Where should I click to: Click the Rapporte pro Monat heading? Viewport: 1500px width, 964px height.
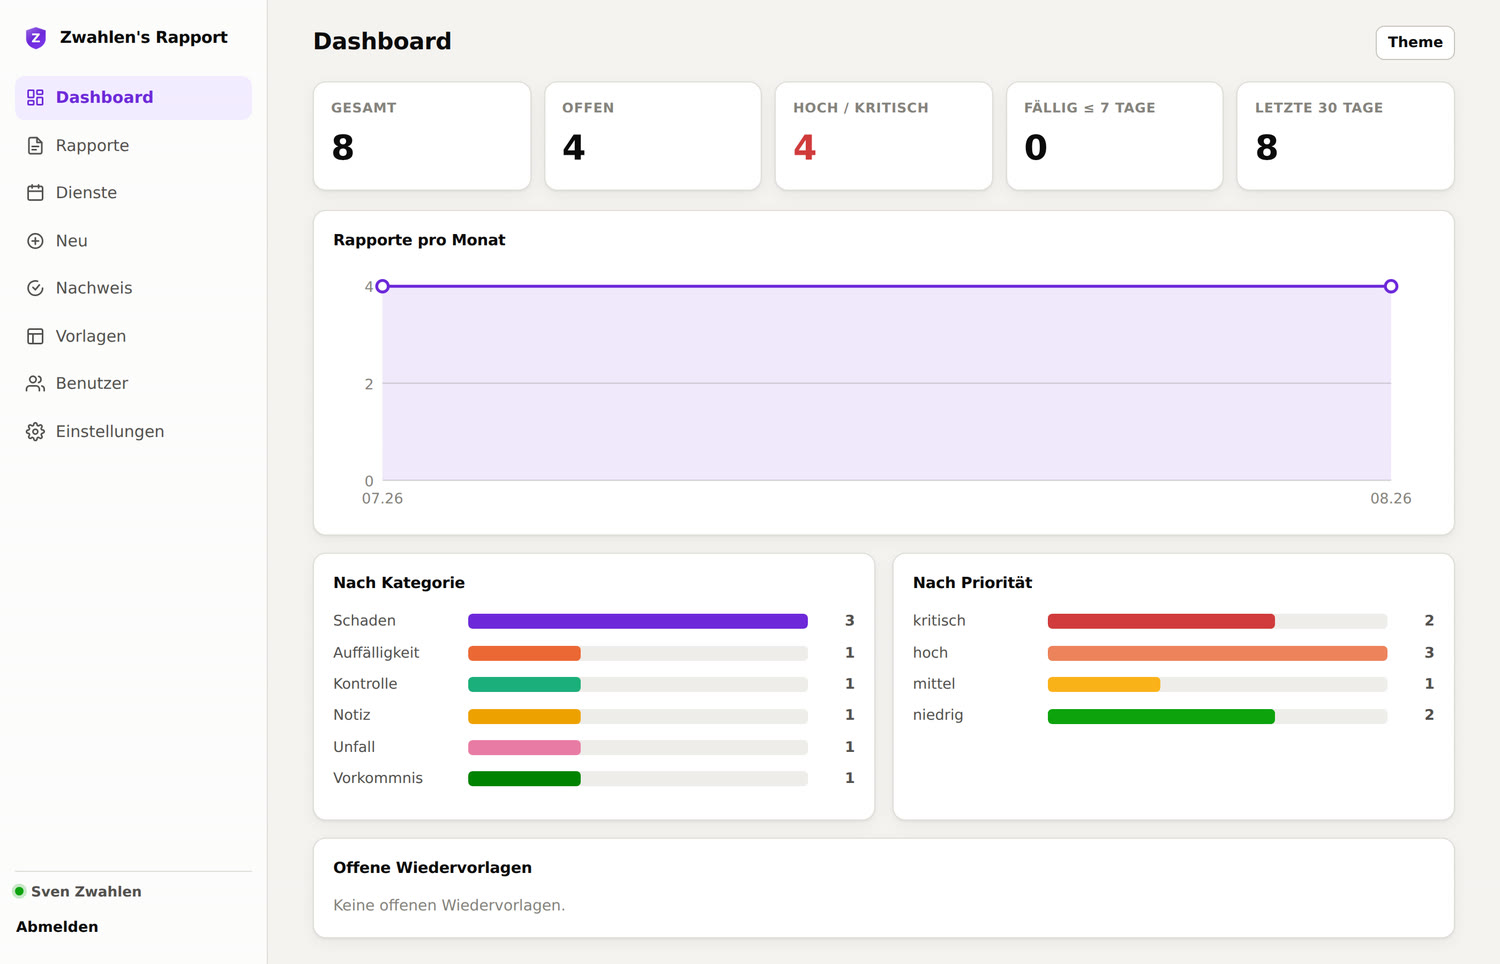coord(419,240)
